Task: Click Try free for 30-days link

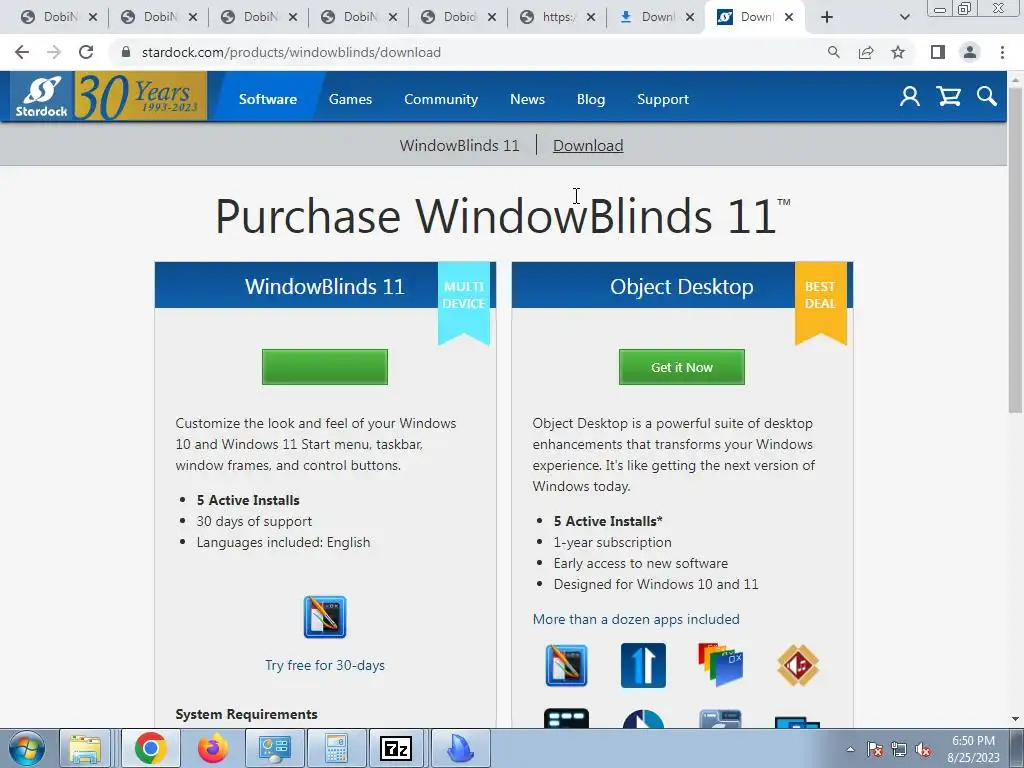Action: click(325, 665)
